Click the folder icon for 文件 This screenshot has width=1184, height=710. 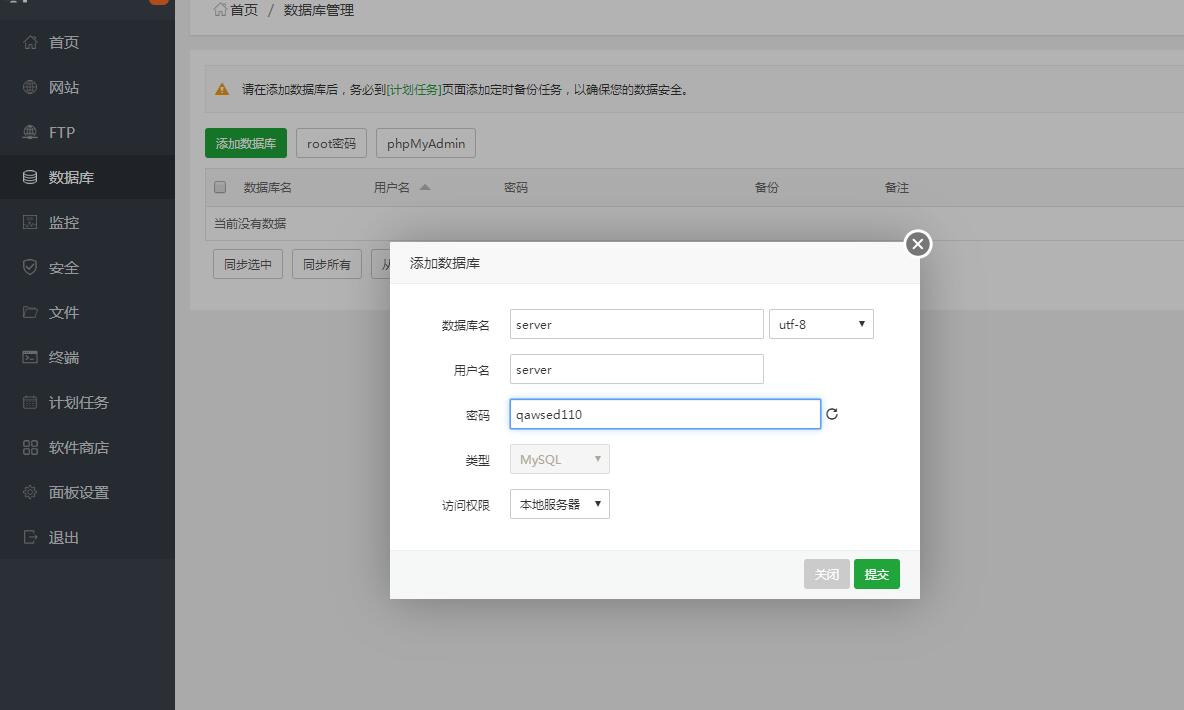click(30, 312)
